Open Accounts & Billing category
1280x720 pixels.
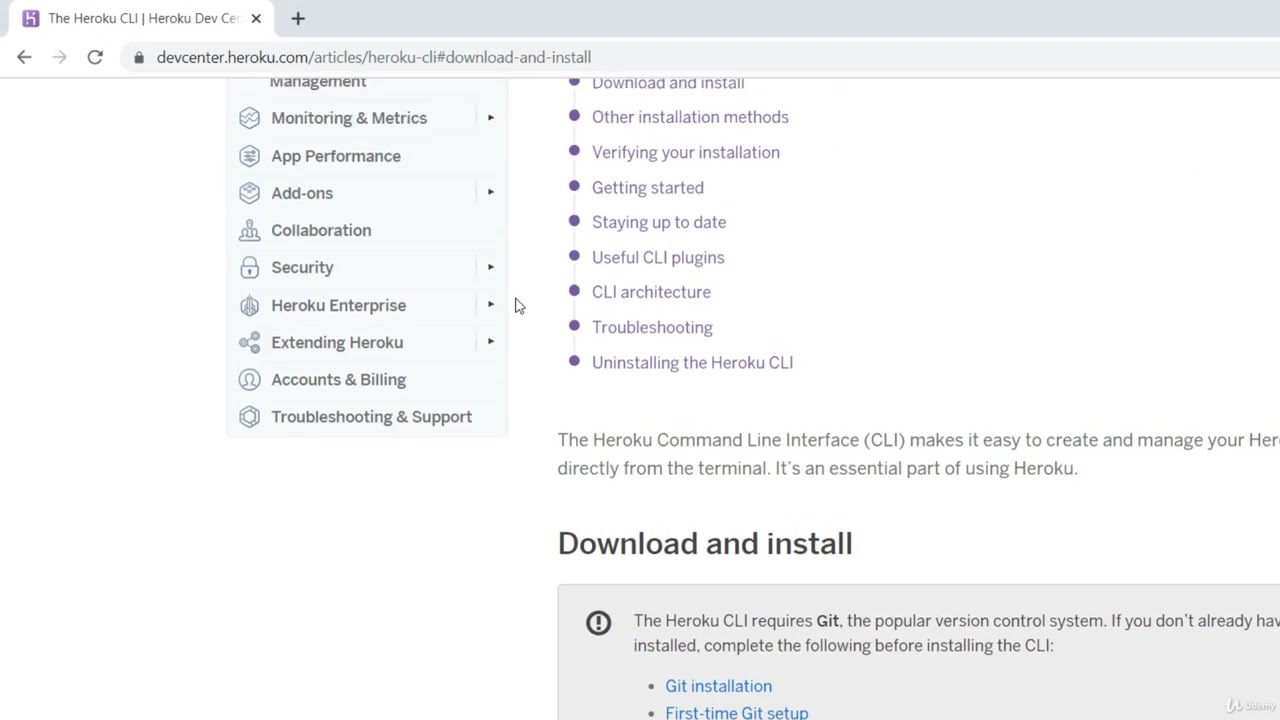coord(338,379)
